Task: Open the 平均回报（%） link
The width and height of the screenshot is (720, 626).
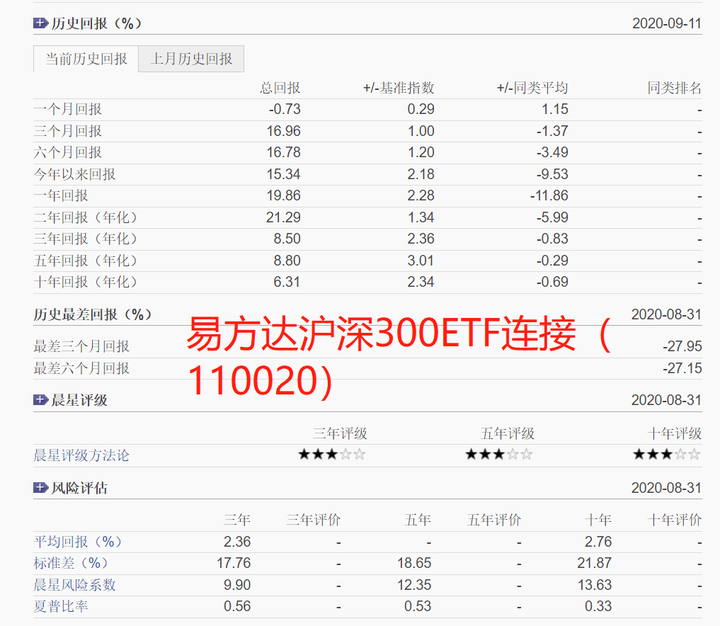Action: coord(78,542)
